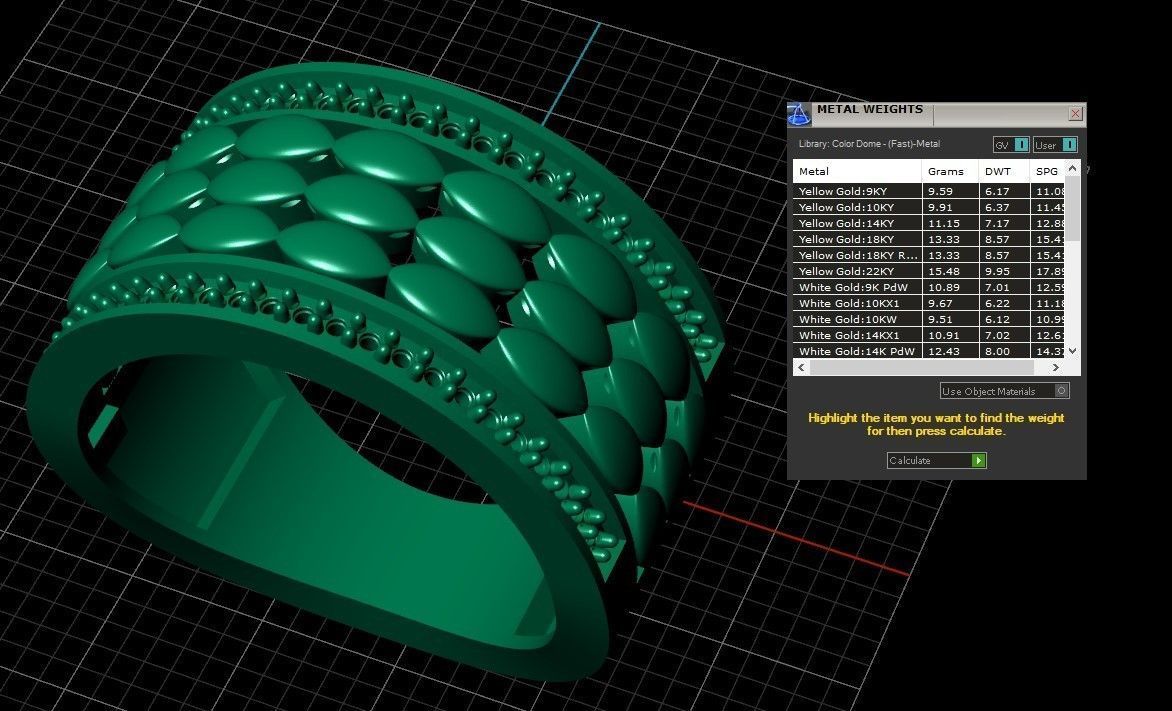The height and width of the screenshot is (711, 1172).
Task: Click the 6.17 DWT value
Action: [997, 191]
